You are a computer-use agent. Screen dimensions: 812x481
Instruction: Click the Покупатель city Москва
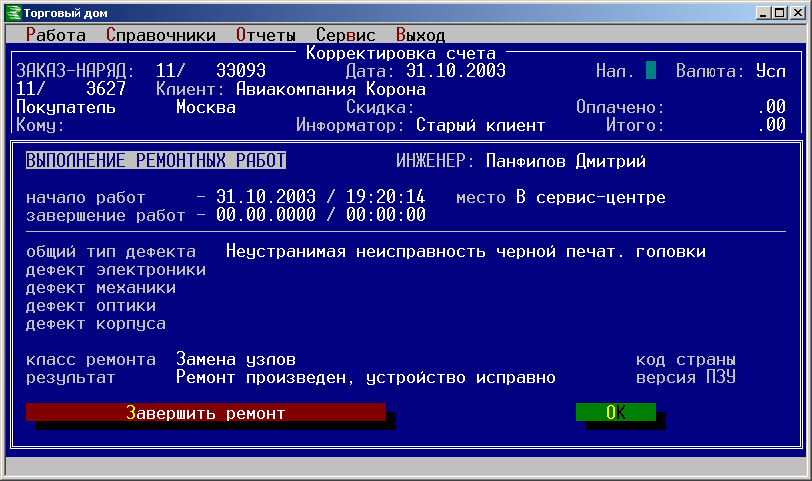click(206, 107)
